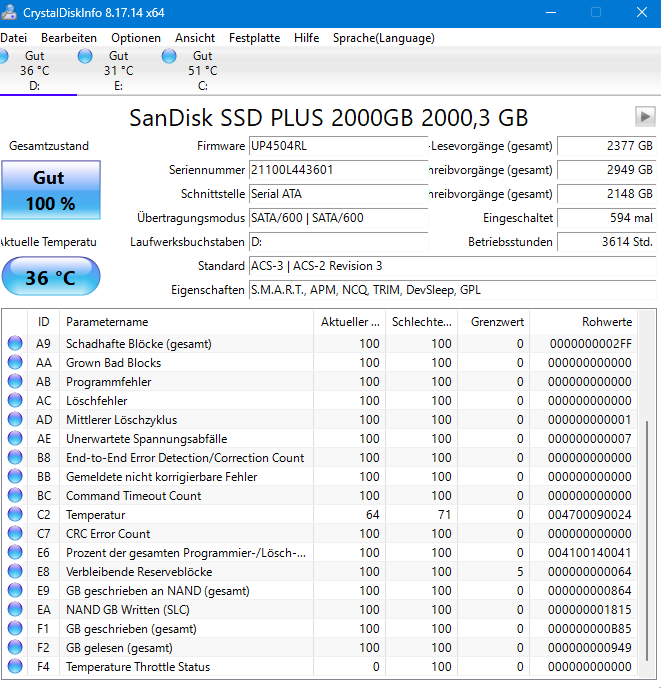Image resolution: width=661 pixels, height=688 pixels.
Task: Click status orb of EA NAND GB Written row
Action: (x=15, y=610)
